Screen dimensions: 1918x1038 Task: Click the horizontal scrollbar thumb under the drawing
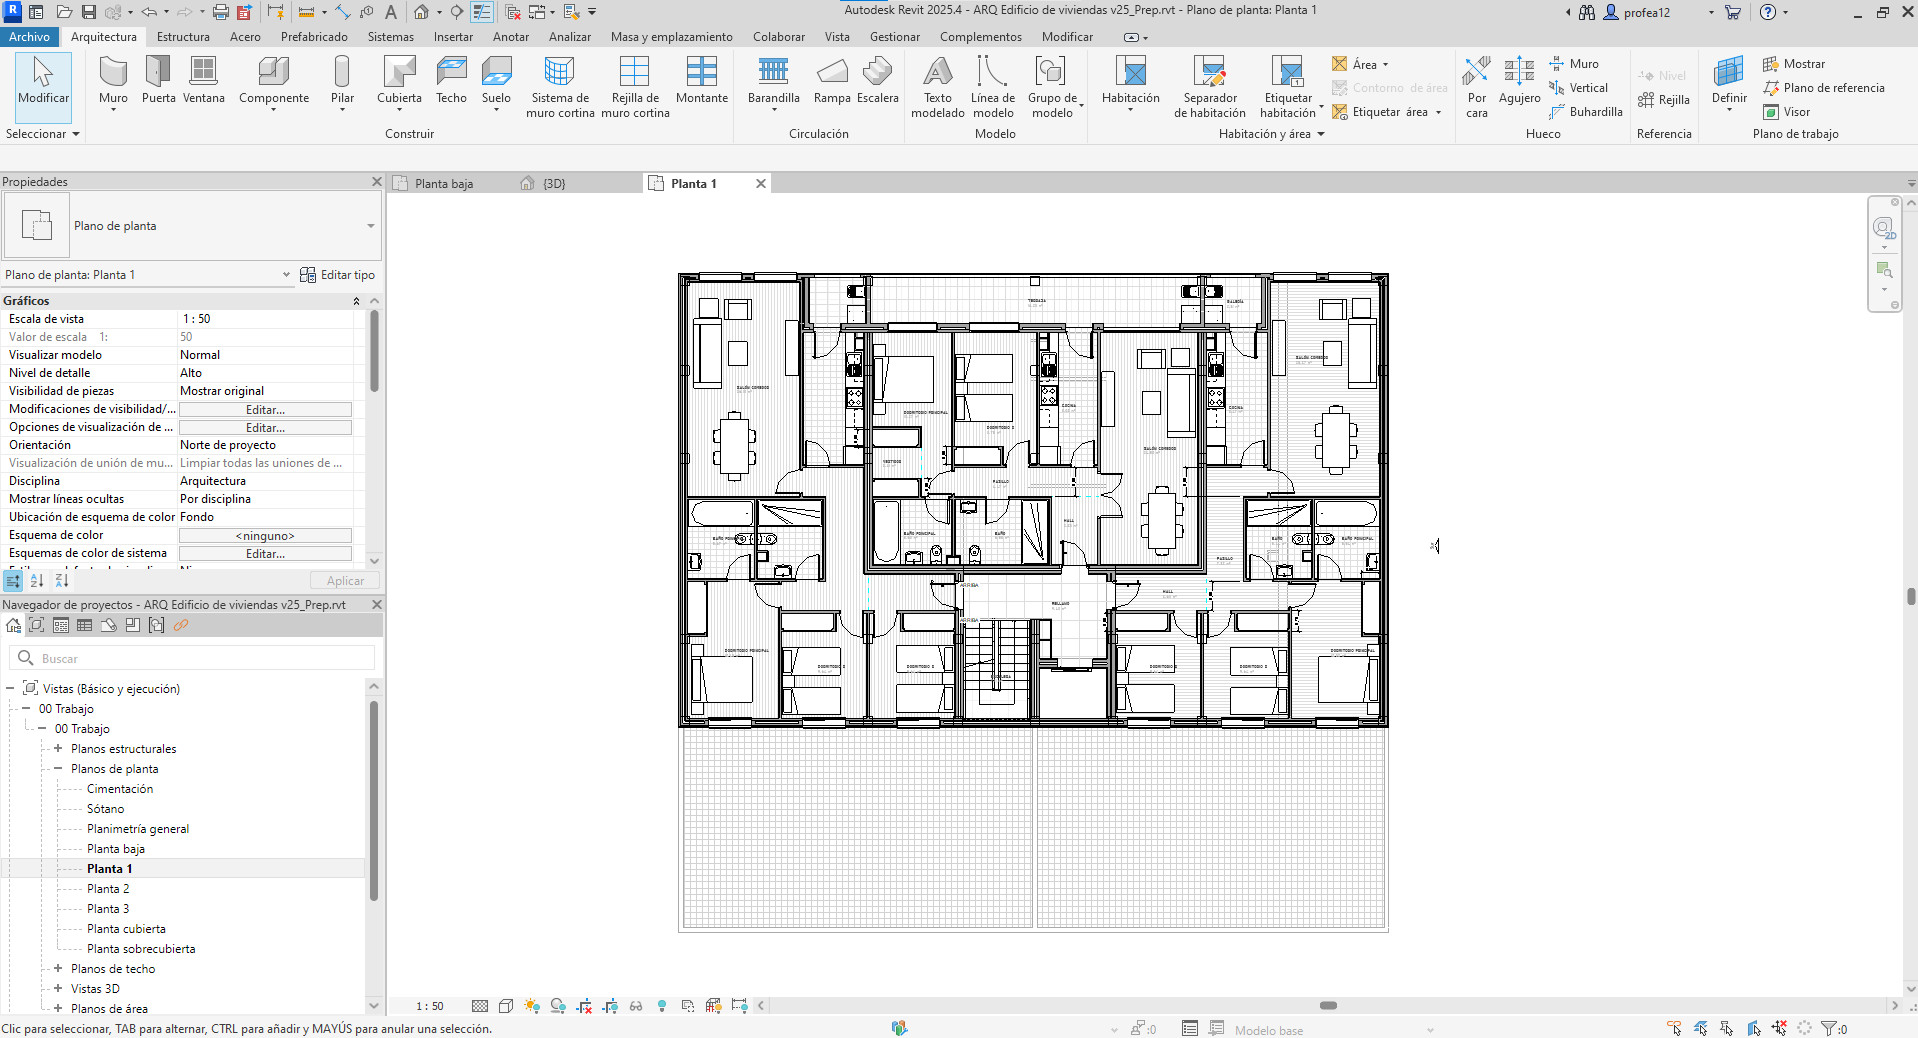pos(1328,1006)
